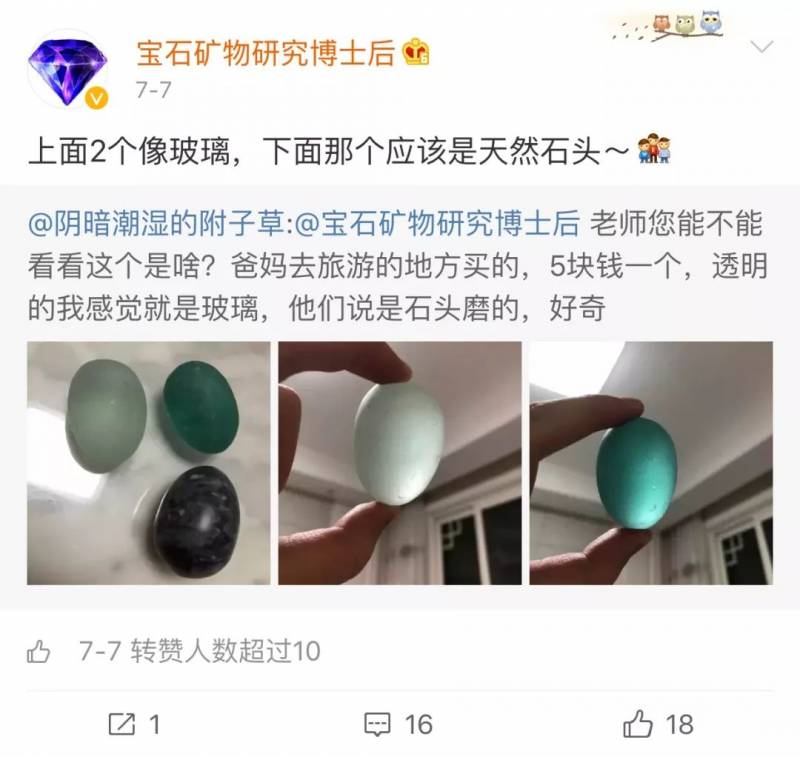Tap the family emoji in the post text

654,149
